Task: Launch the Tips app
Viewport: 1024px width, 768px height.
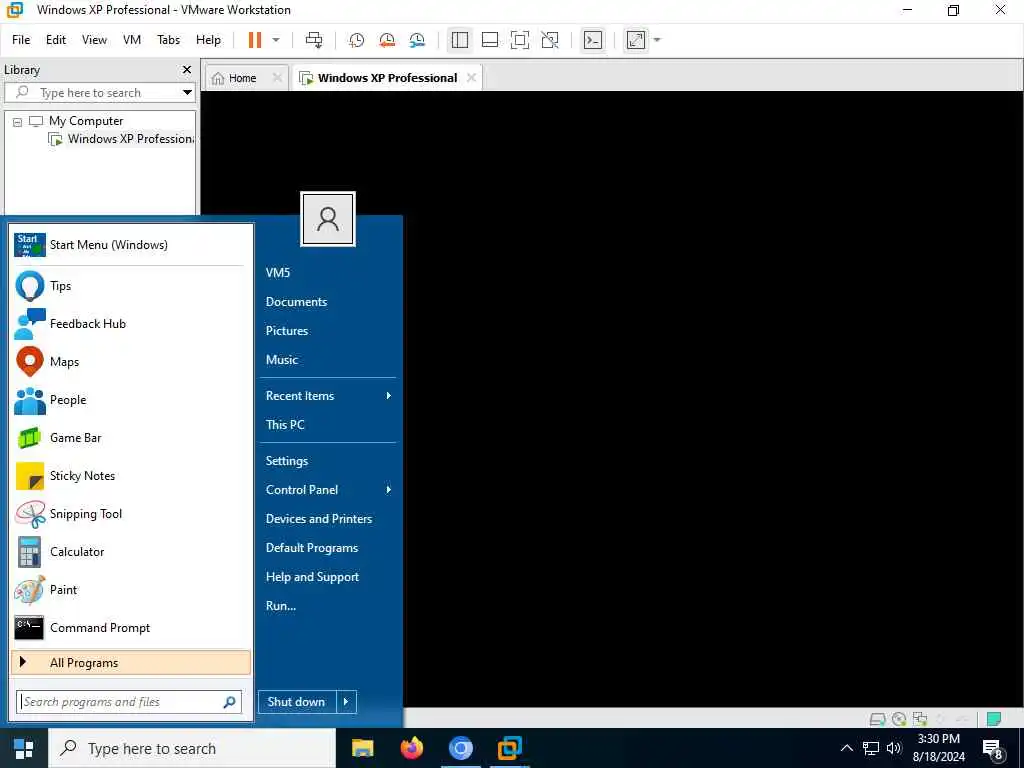Action: (130, 286)
